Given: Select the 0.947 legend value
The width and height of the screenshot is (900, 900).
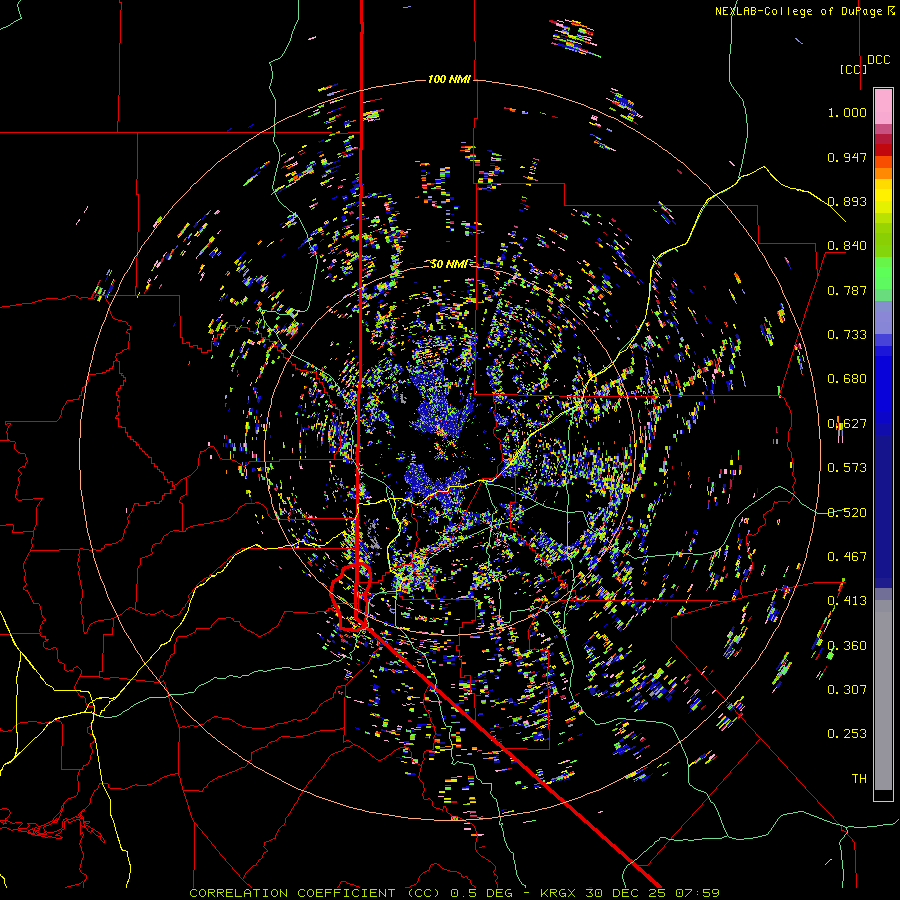Looking at the screenshot, I should click(847, 157).
